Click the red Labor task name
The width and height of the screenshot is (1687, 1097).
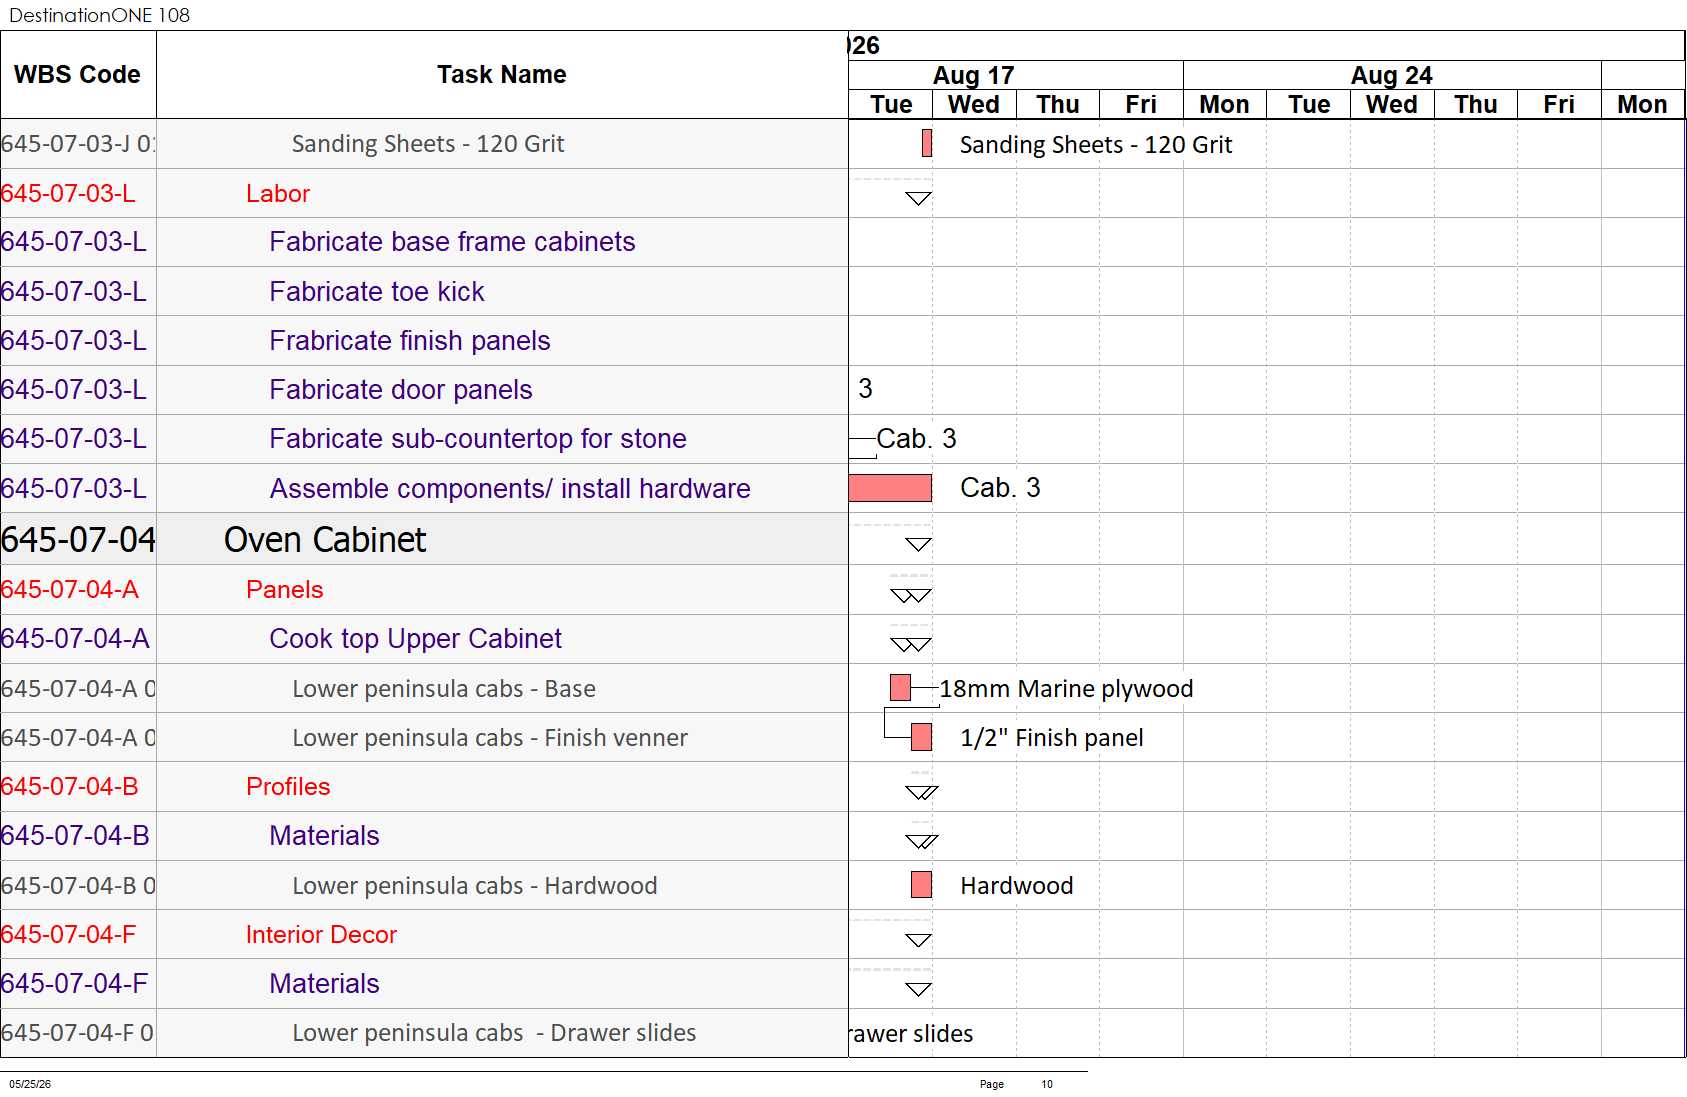[278, 193]
